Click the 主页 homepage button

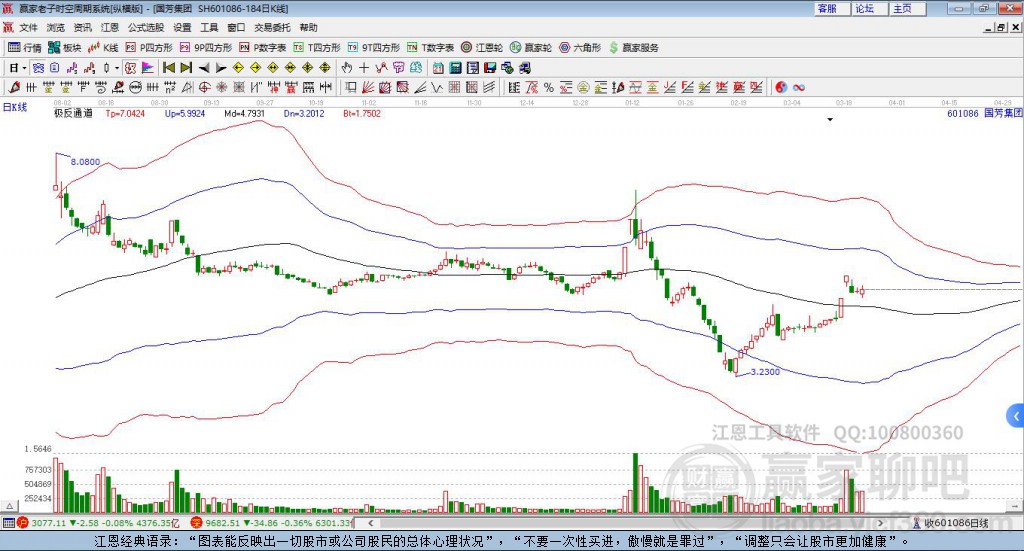coord(907,8)
